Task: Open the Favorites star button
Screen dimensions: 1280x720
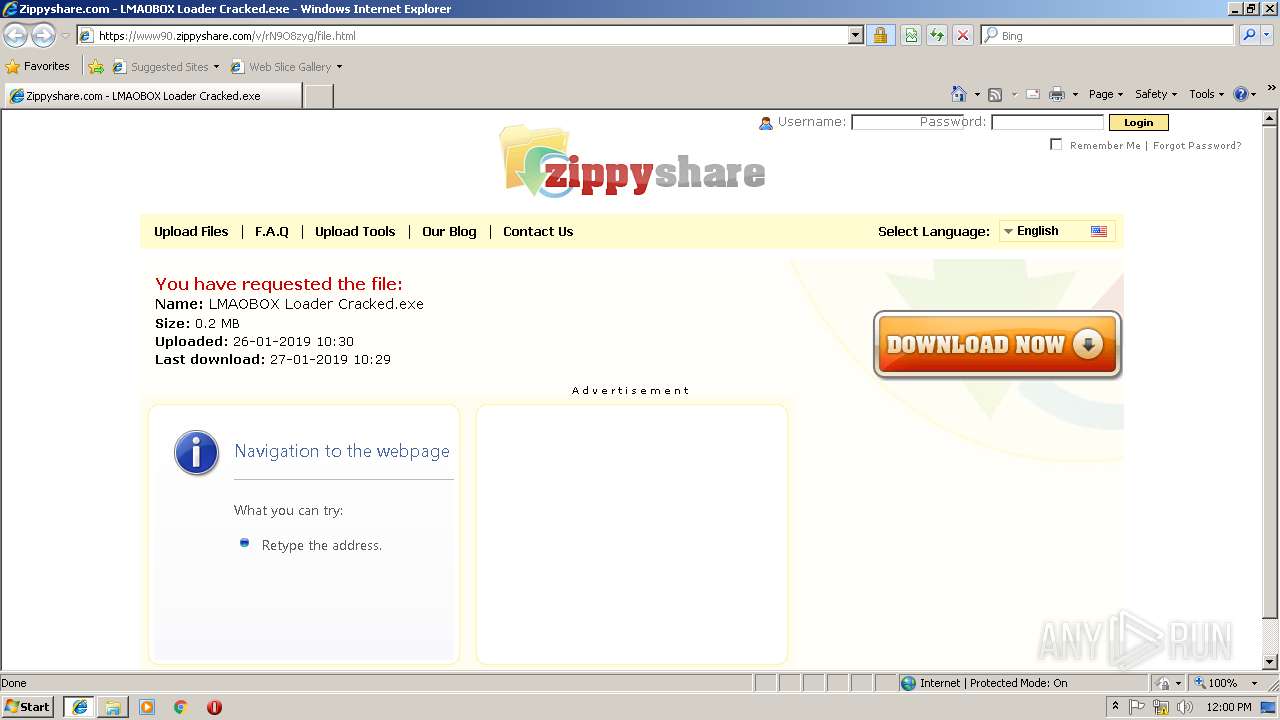Action: point(38,67)
